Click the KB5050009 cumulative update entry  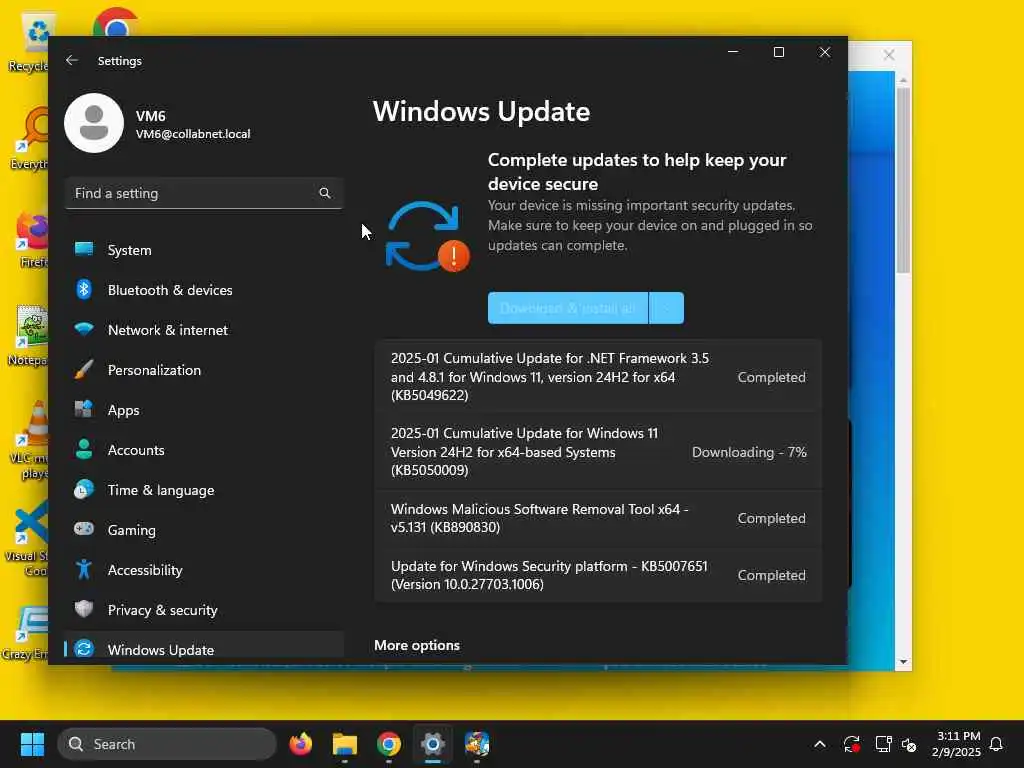tap(598, 451)
